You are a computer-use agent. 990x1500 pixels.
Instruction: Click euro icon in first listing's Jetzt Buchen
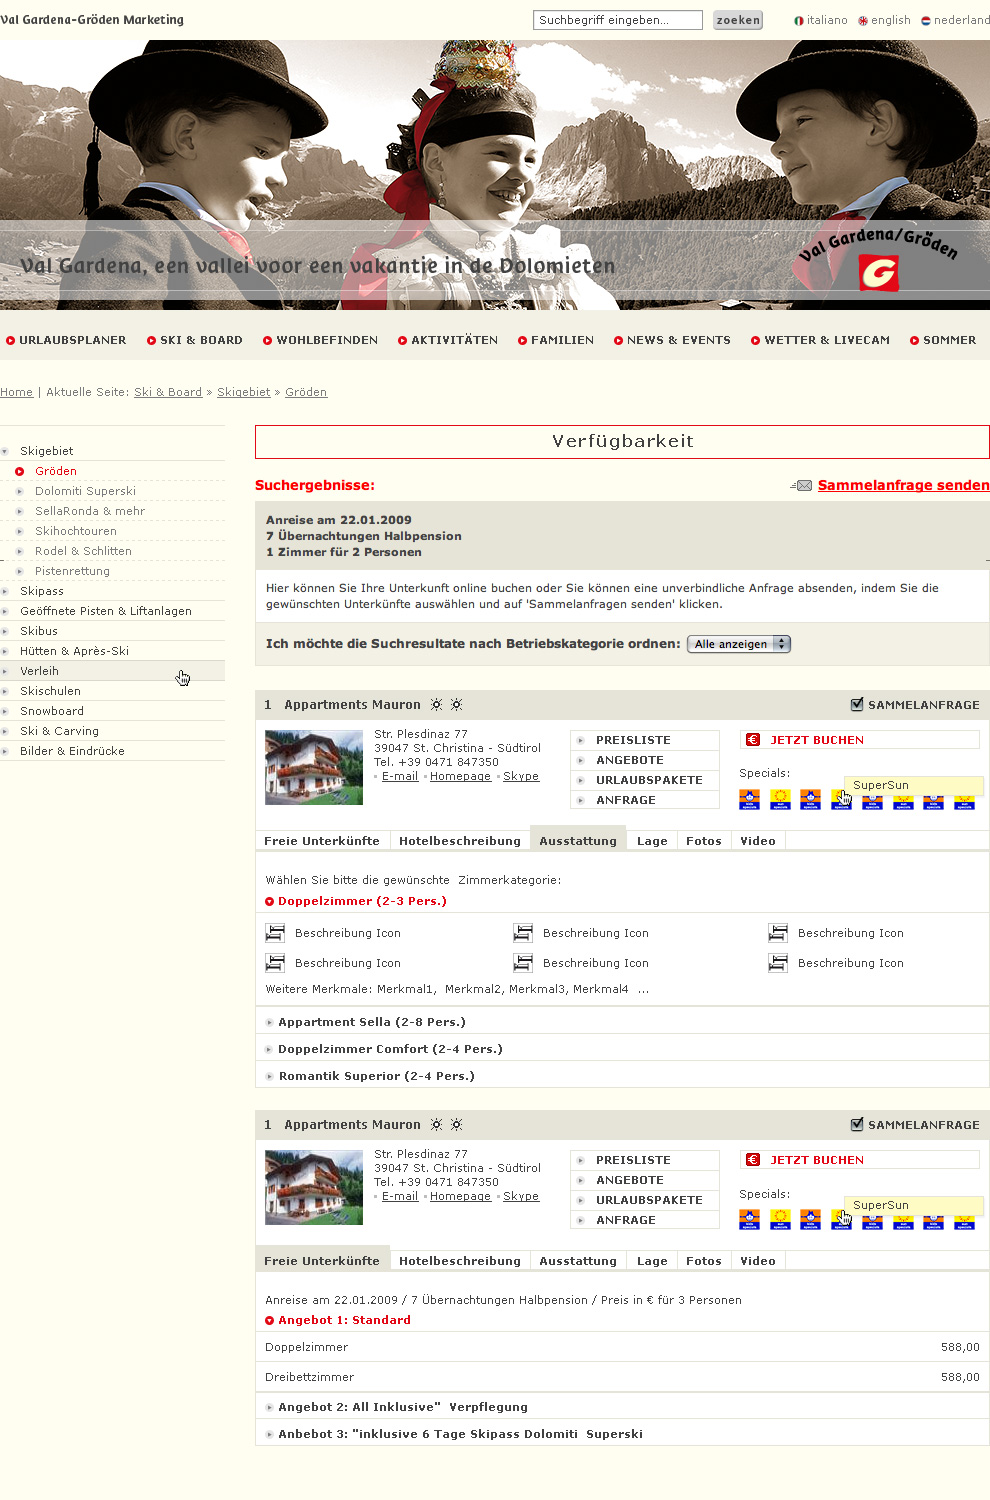pos(753,740)
